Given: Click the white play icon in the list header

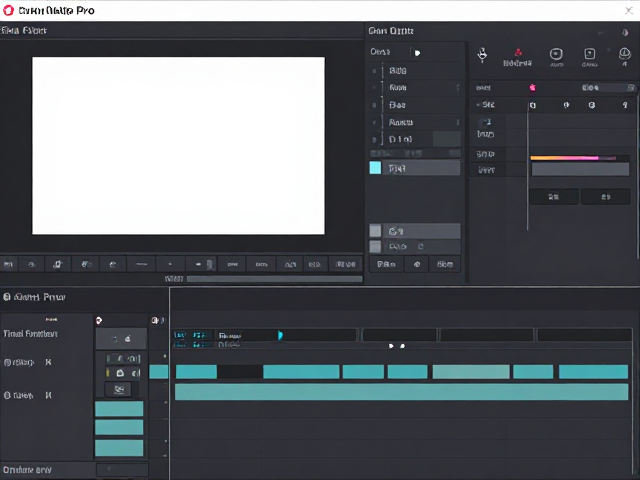Looking at the screenshot, I should [x=417, y=53].
